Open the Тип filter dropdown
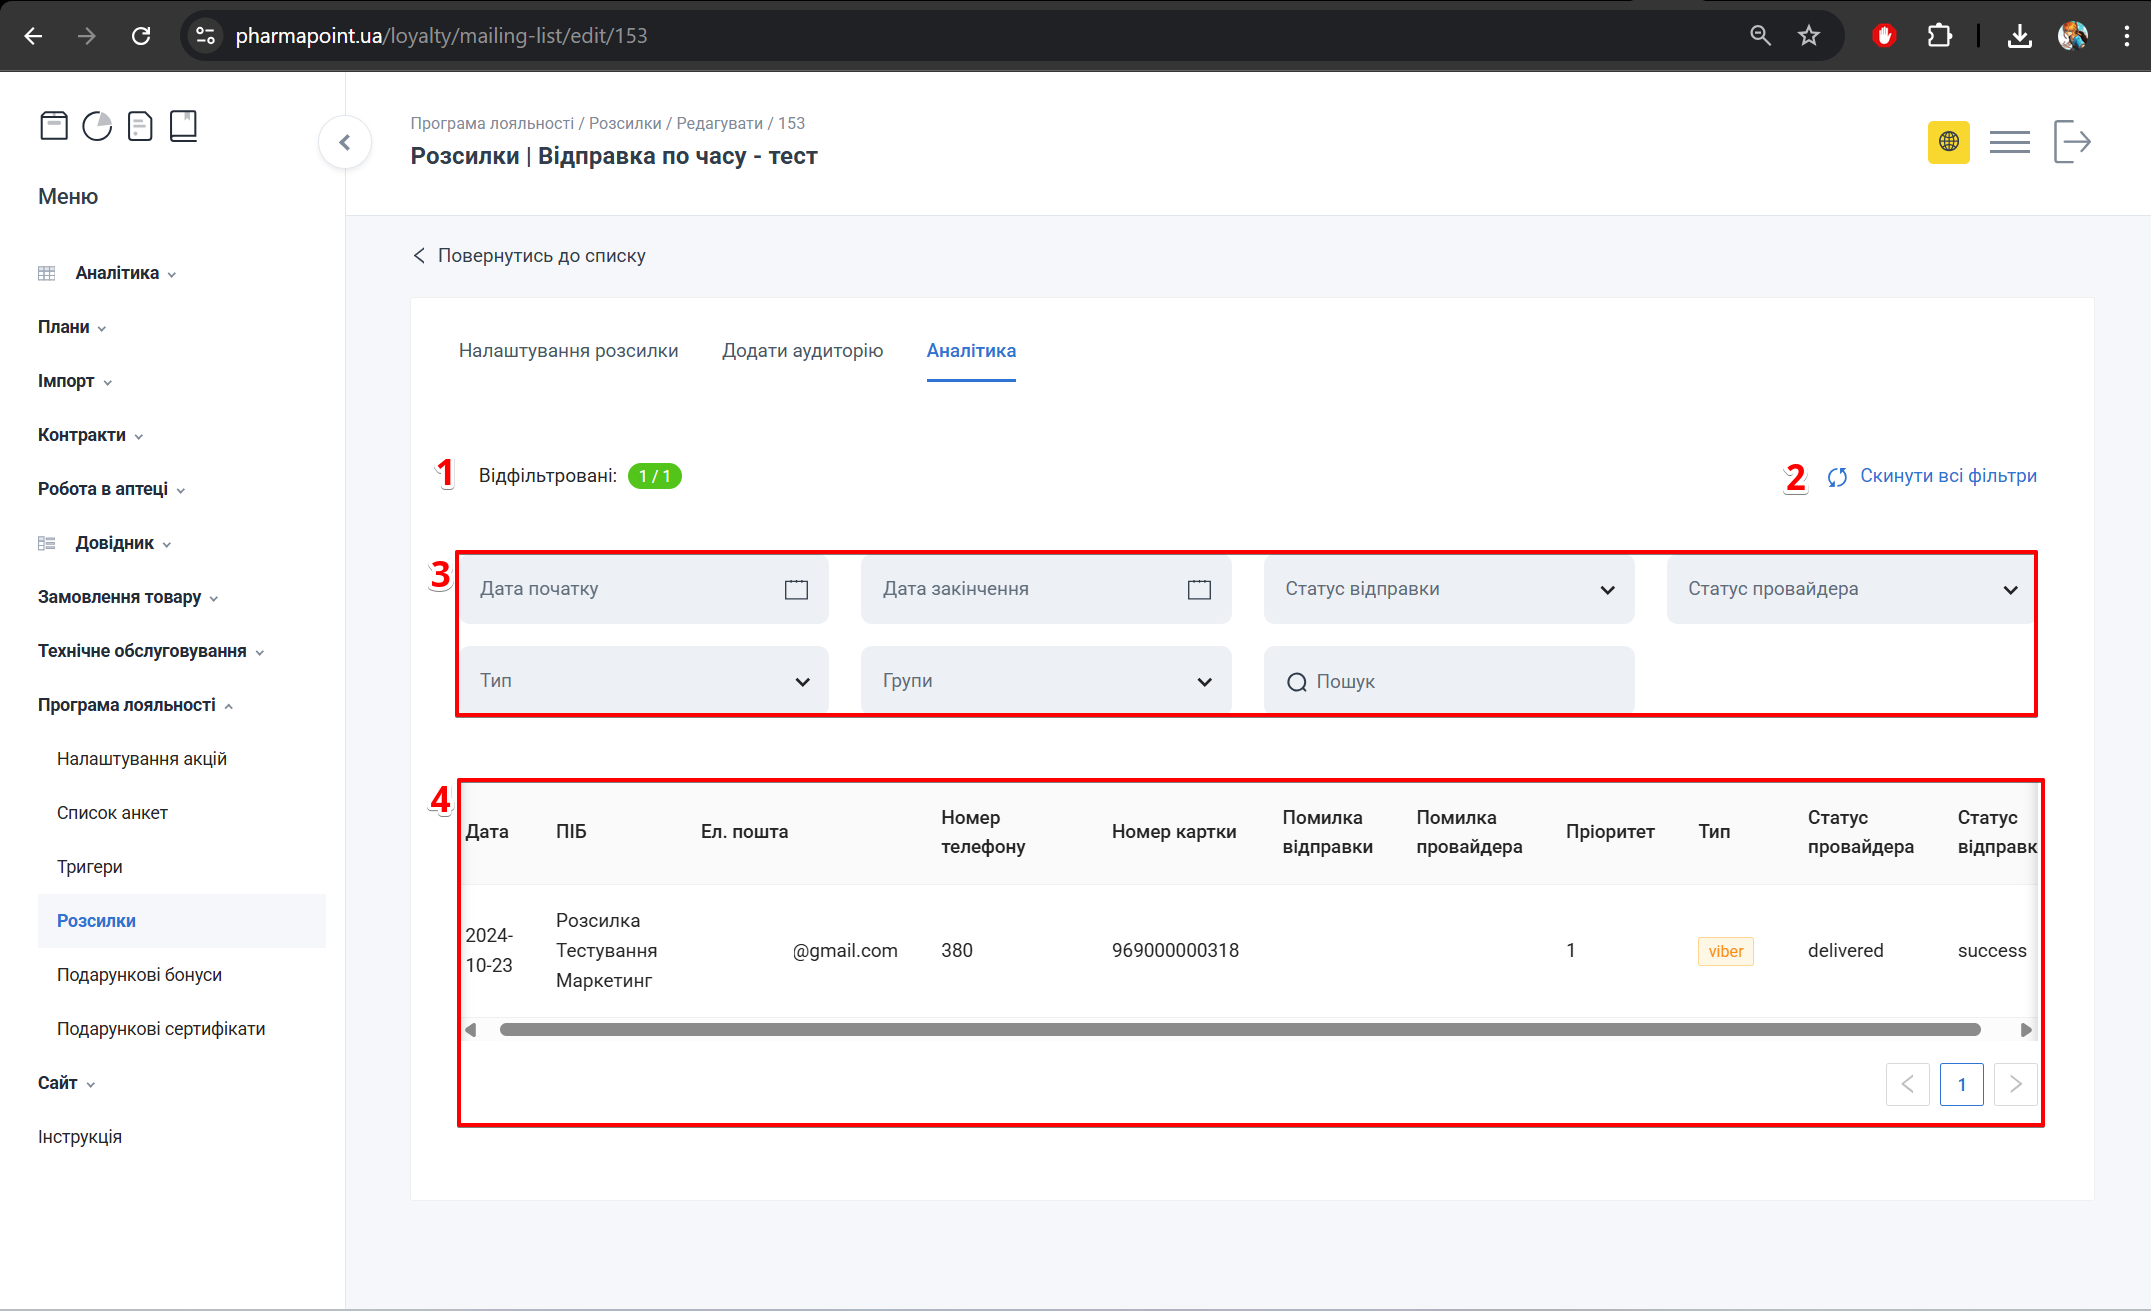The height and width of the screenshot is (1311, 2151). click(x=644, y=681)
